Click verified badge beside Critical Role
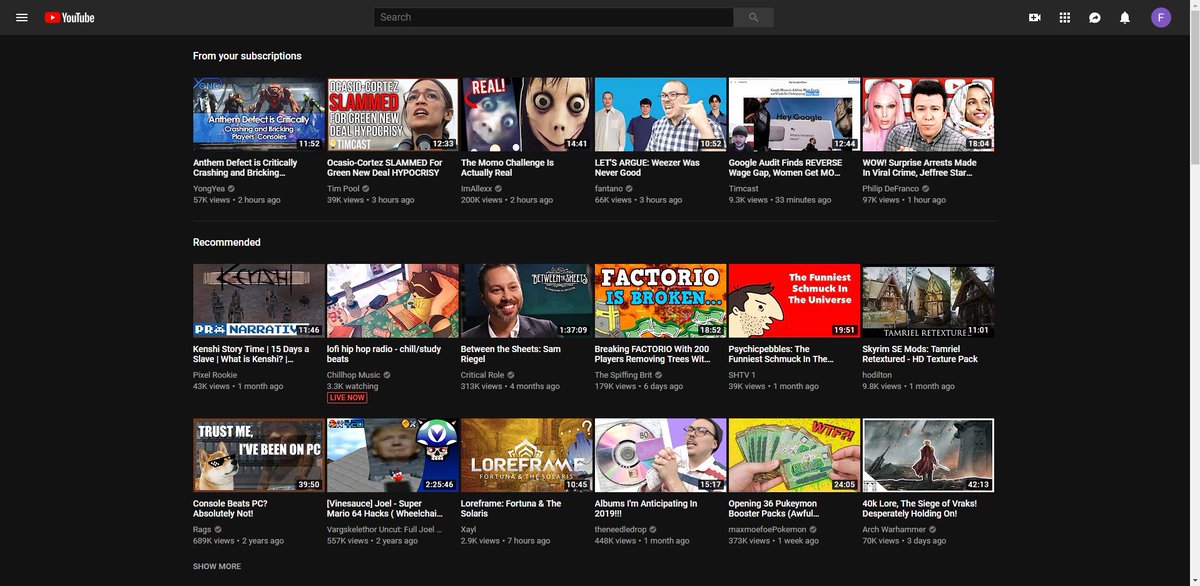Viewport: 1200px width, 586px height. point(510,374)
